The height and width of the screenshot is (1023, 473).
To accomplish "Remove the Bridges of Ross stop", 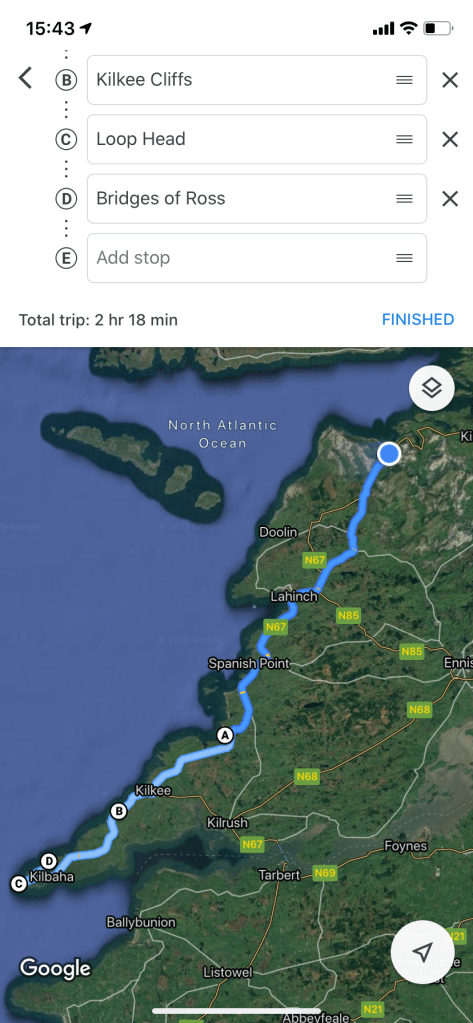I will click(x=450, y=198).
